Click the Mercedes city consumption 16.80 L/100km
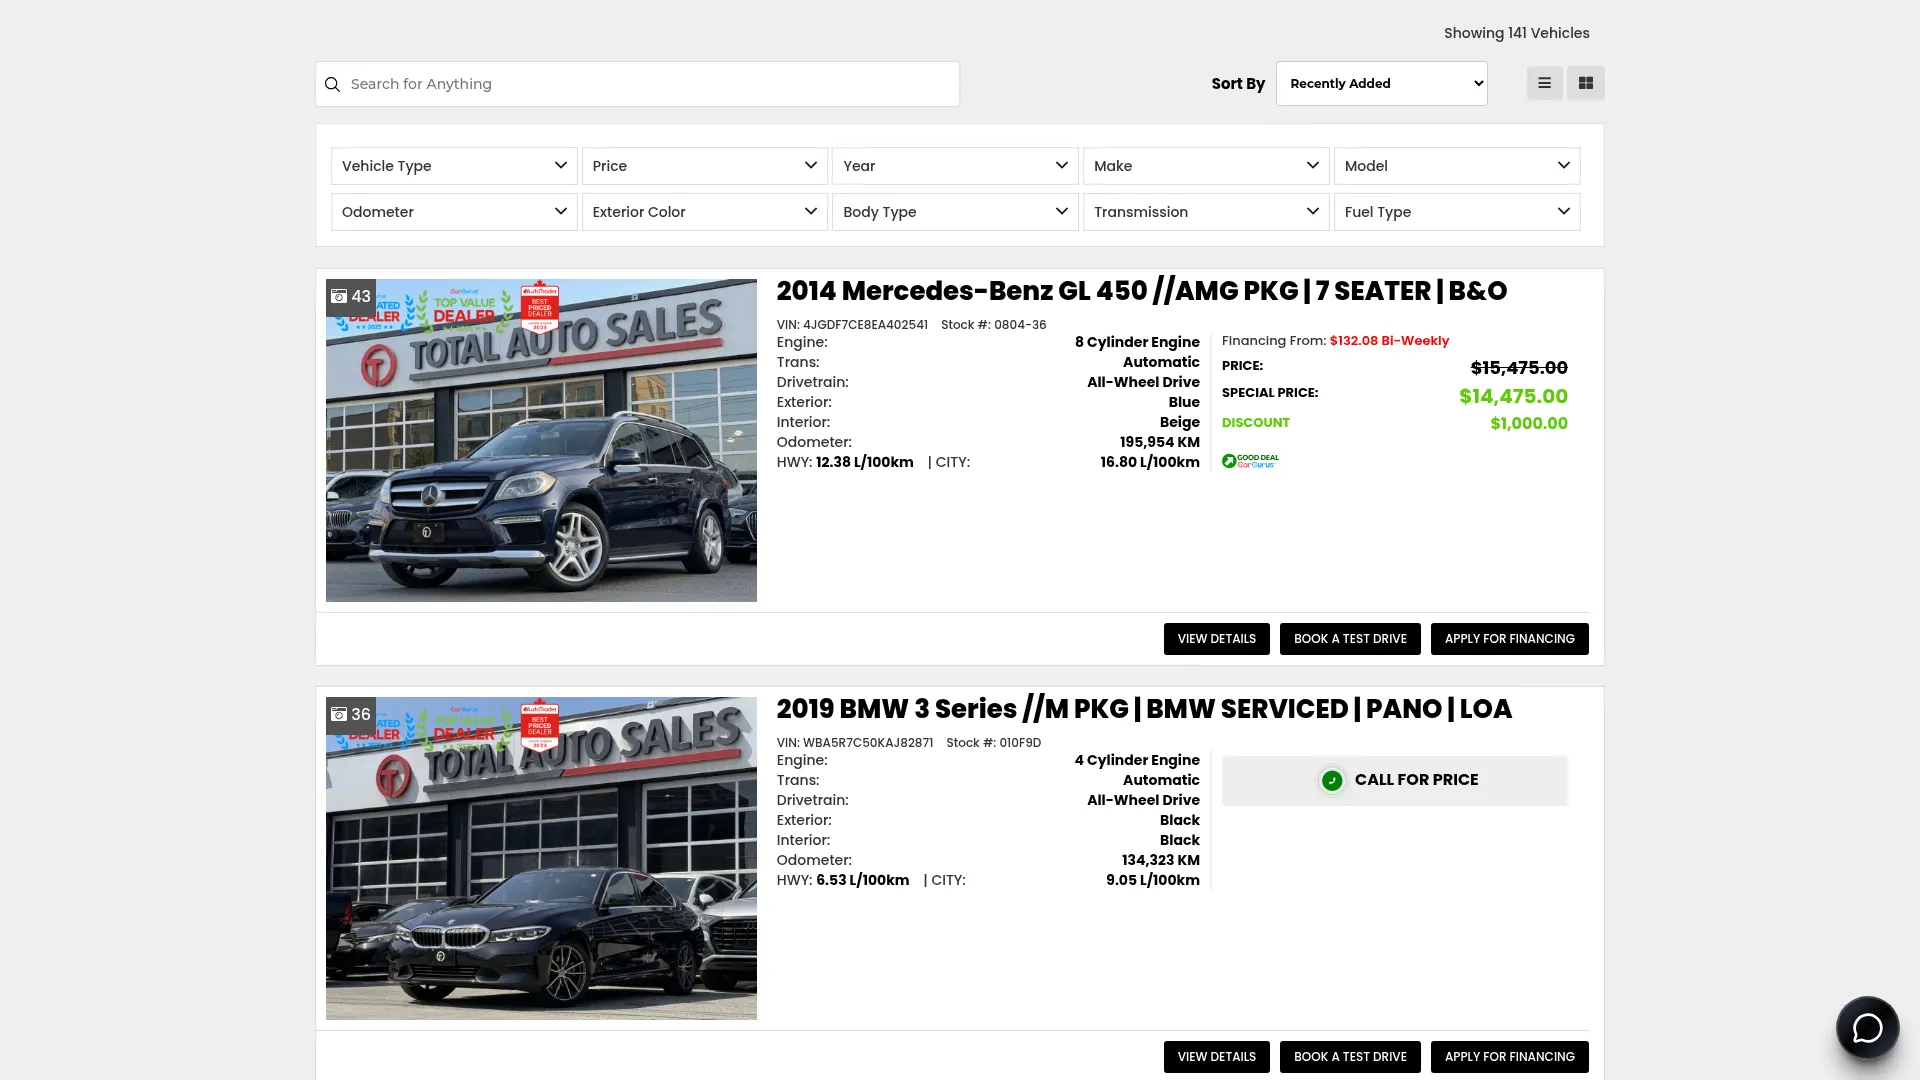The image size is (1920, 1080). point(1149,462)
